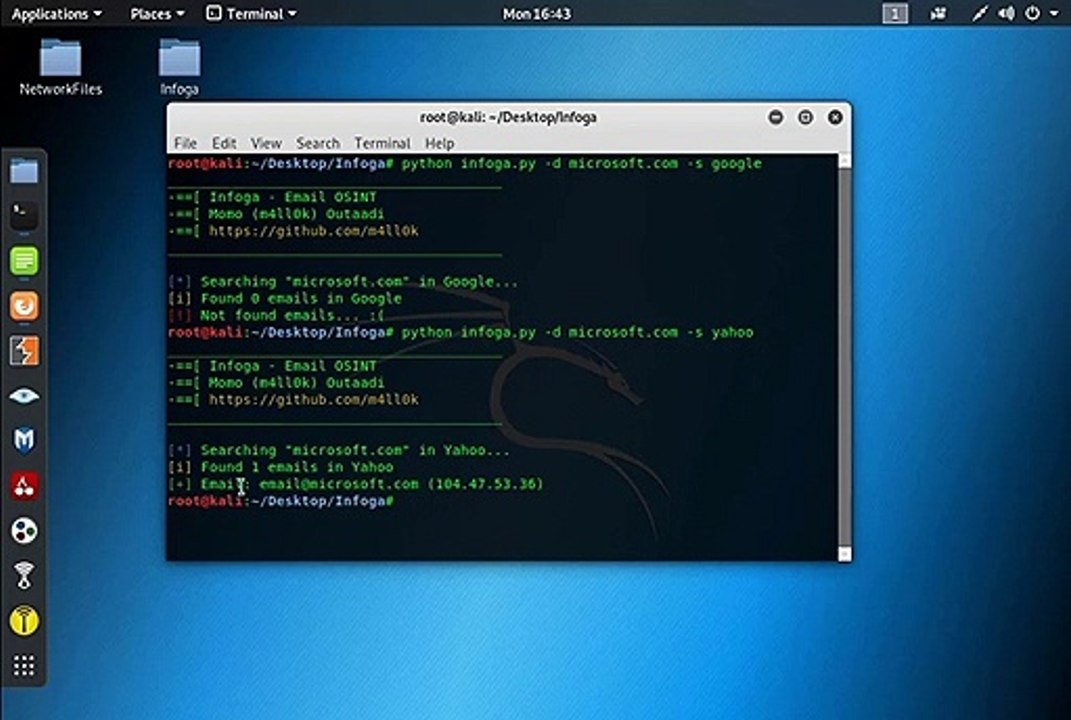This screenshot has width=1071, height=720.
Task: Open the terminal File menu
Action: (185, 143)
